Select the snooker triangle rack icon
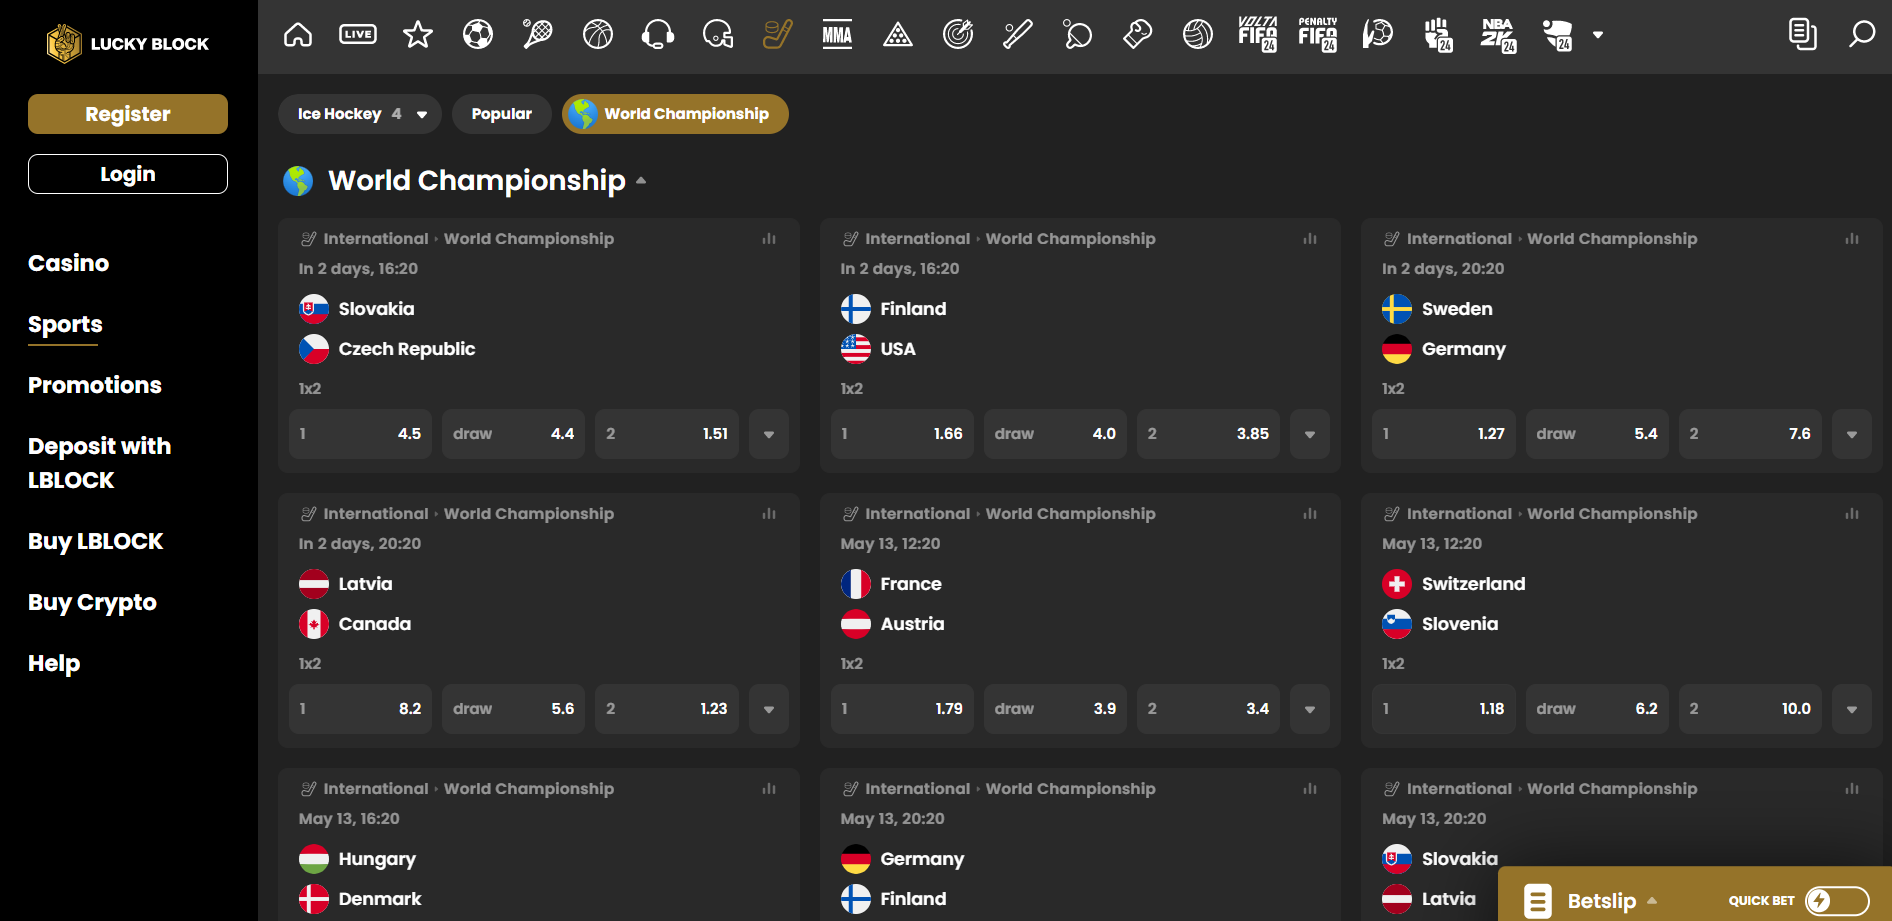Image resolution: width=1892 pixels, height=921 pixels. [x=898, y=35]
